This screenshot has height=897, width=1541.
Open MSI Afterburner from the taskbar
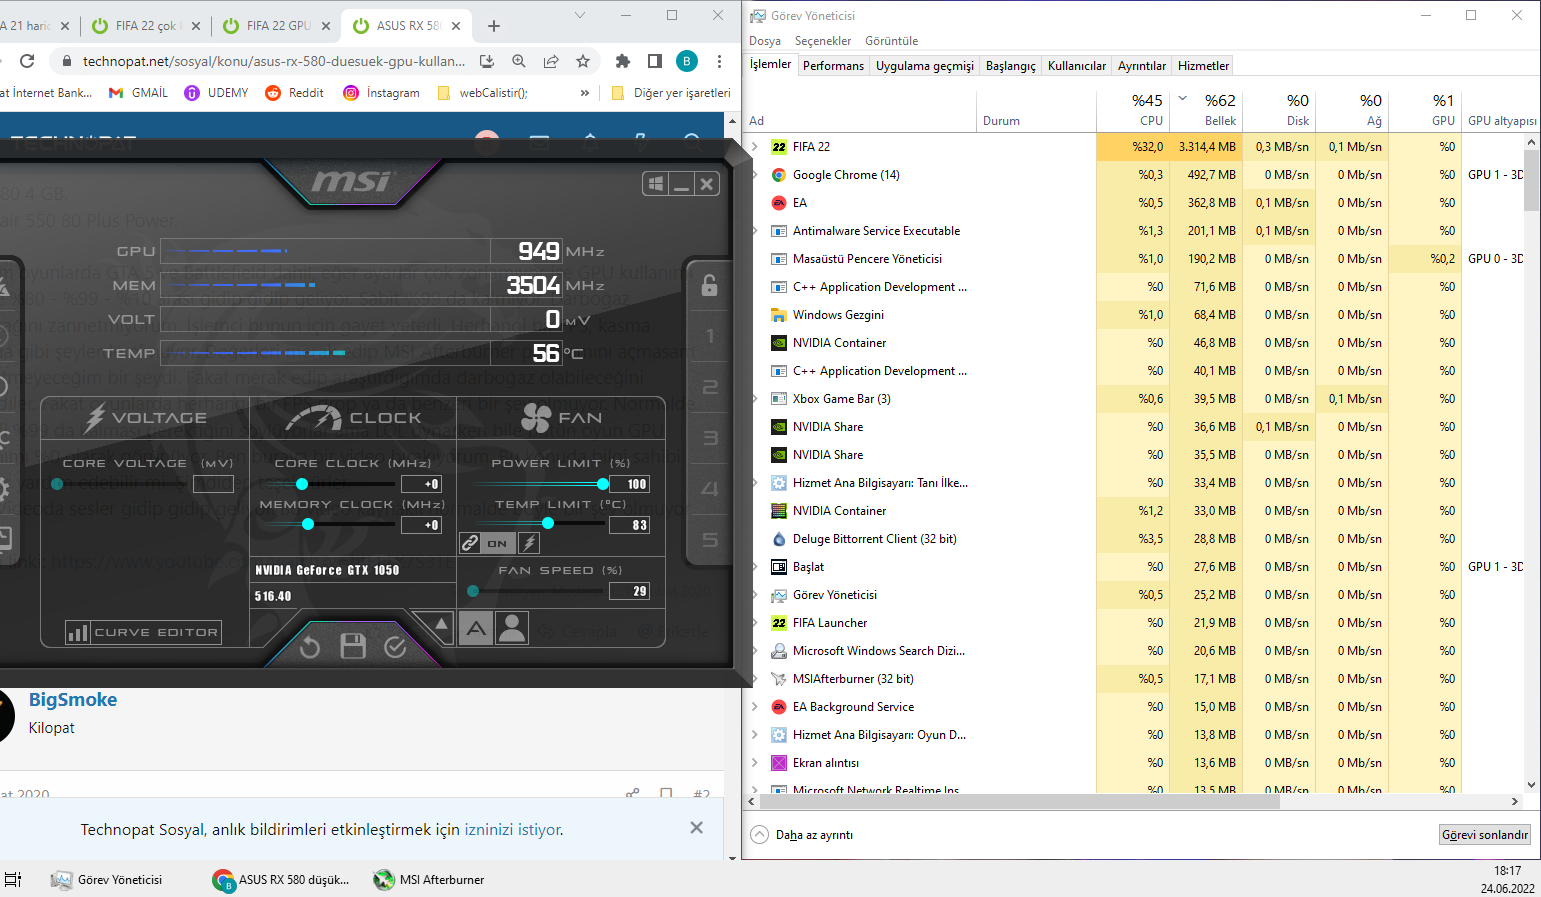[429, 880]
